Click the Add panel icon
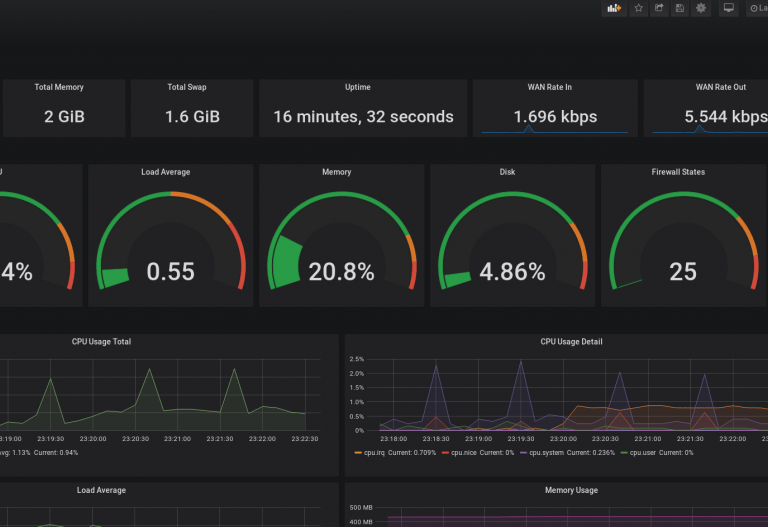The image size is (768, 527). coord(614,8)
